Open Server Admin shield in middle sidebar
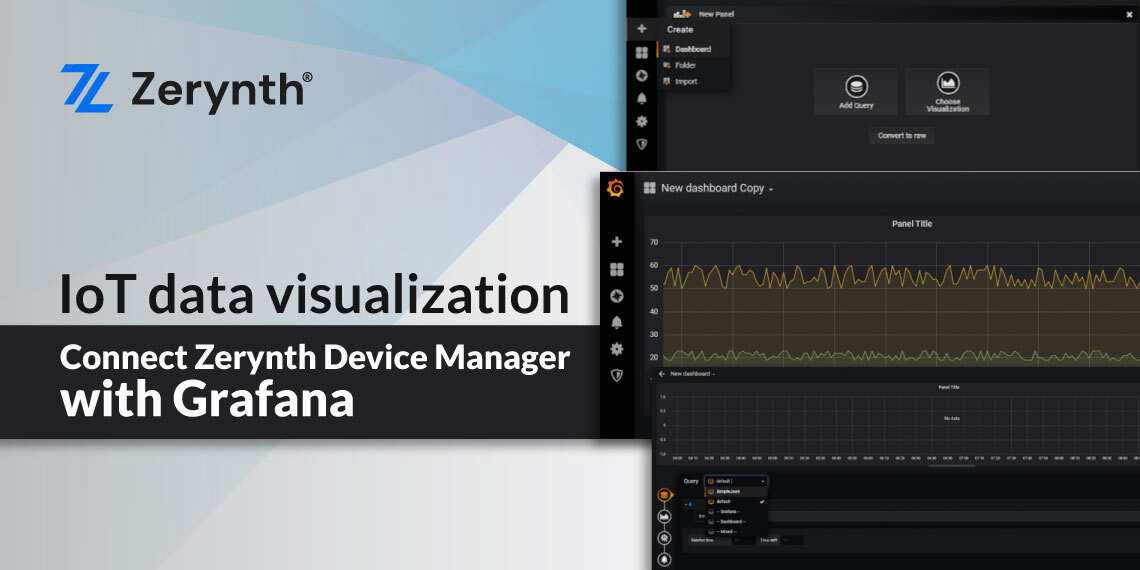The image size is (1140, 570). [x=617, y=375]
